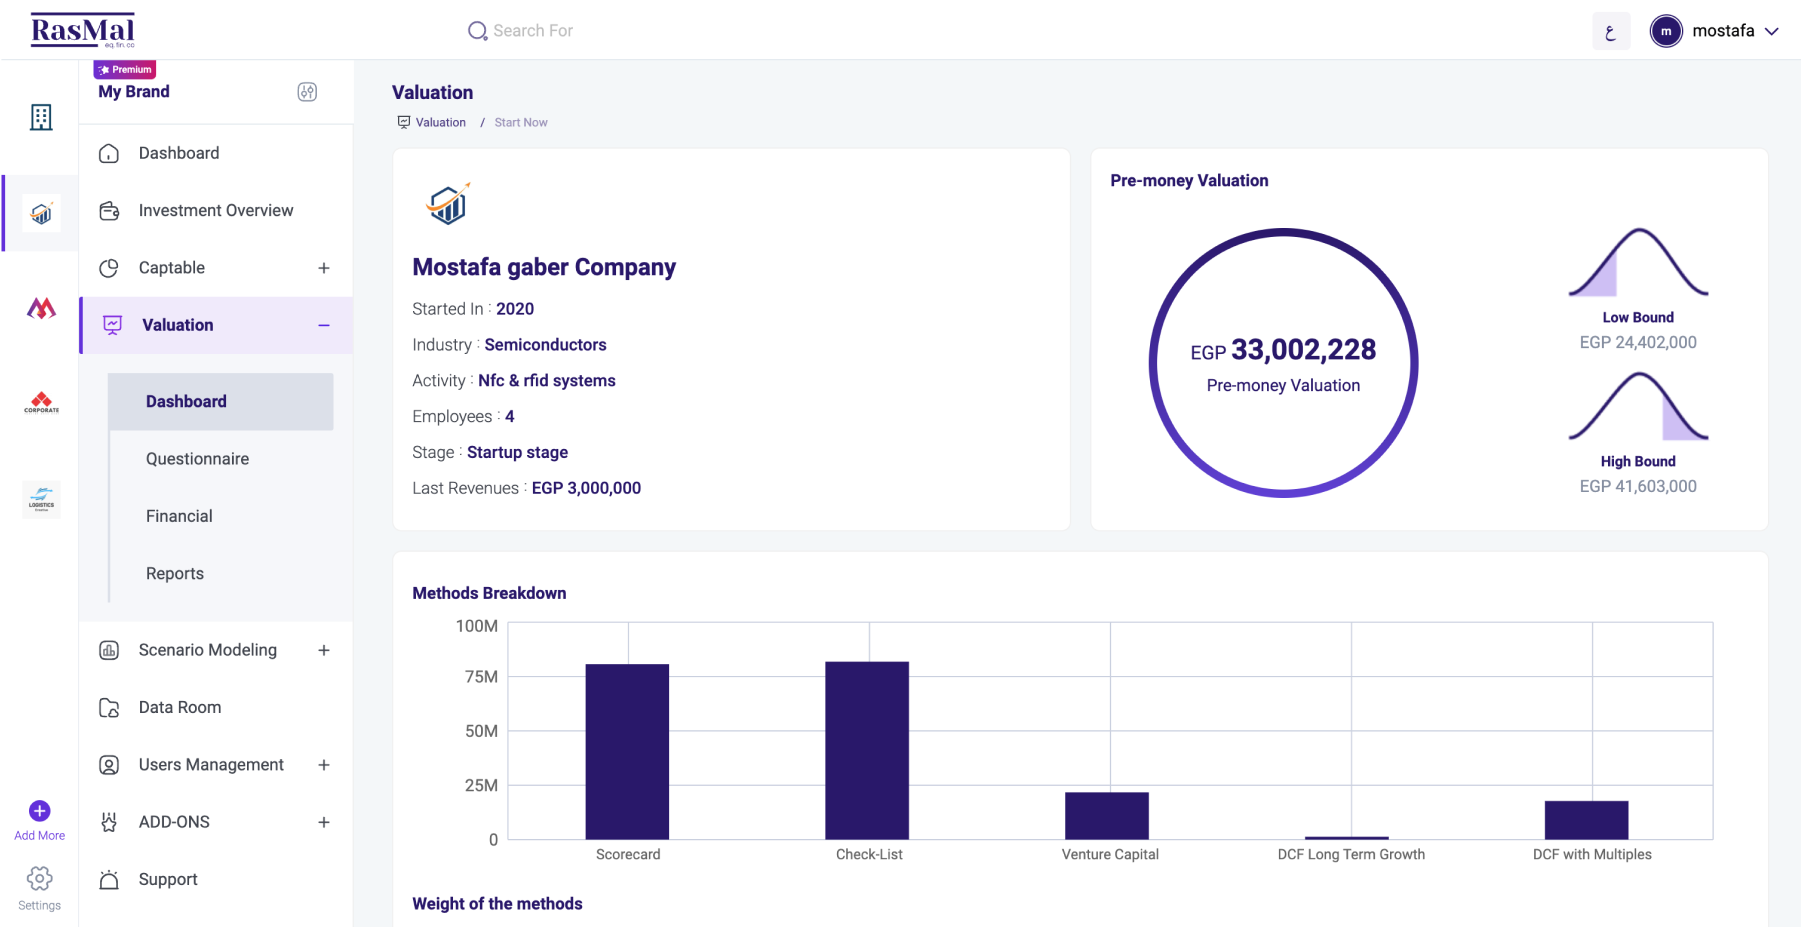Click the Low Bound bell curve icon
This screenshot has width=1801, height=927.
coord(1638,262)
